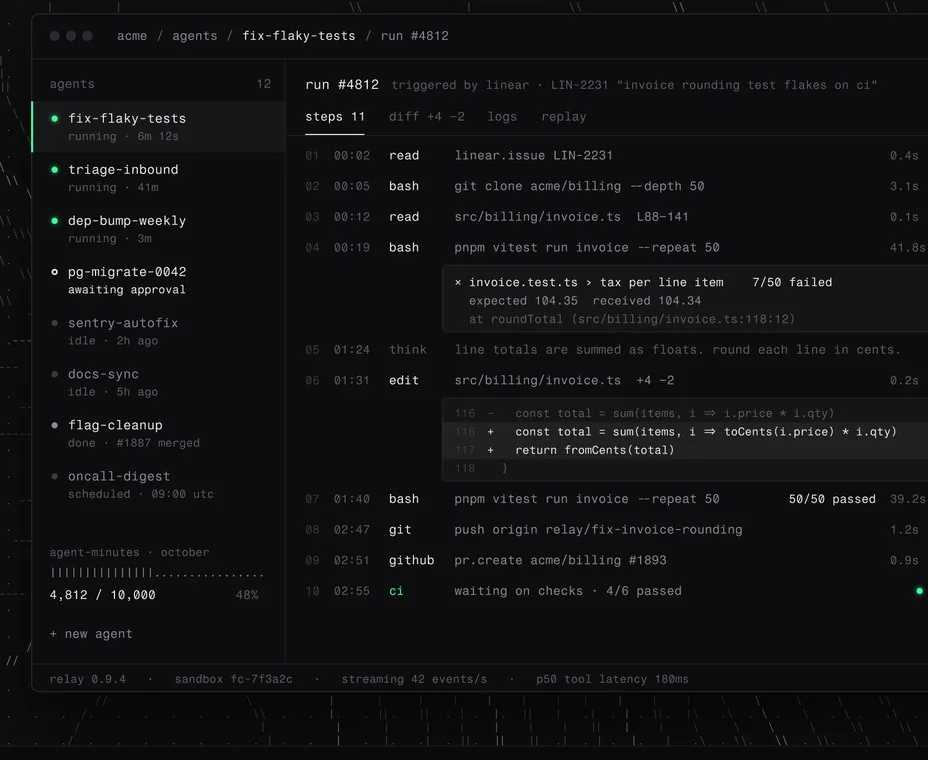Click run #4812 in breadcrumb

[414, 36]
